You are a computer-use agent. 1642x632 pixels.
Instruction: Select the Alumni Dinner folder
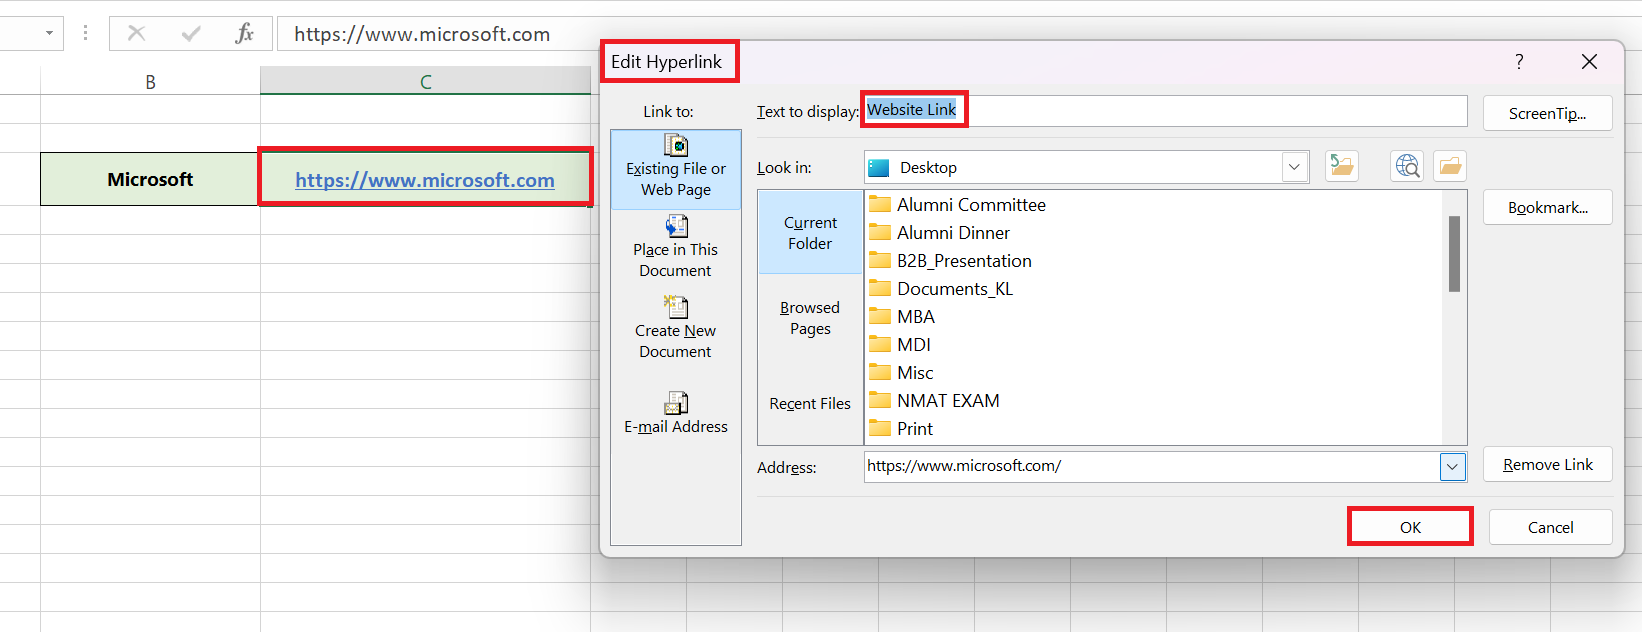pos(939,233)
